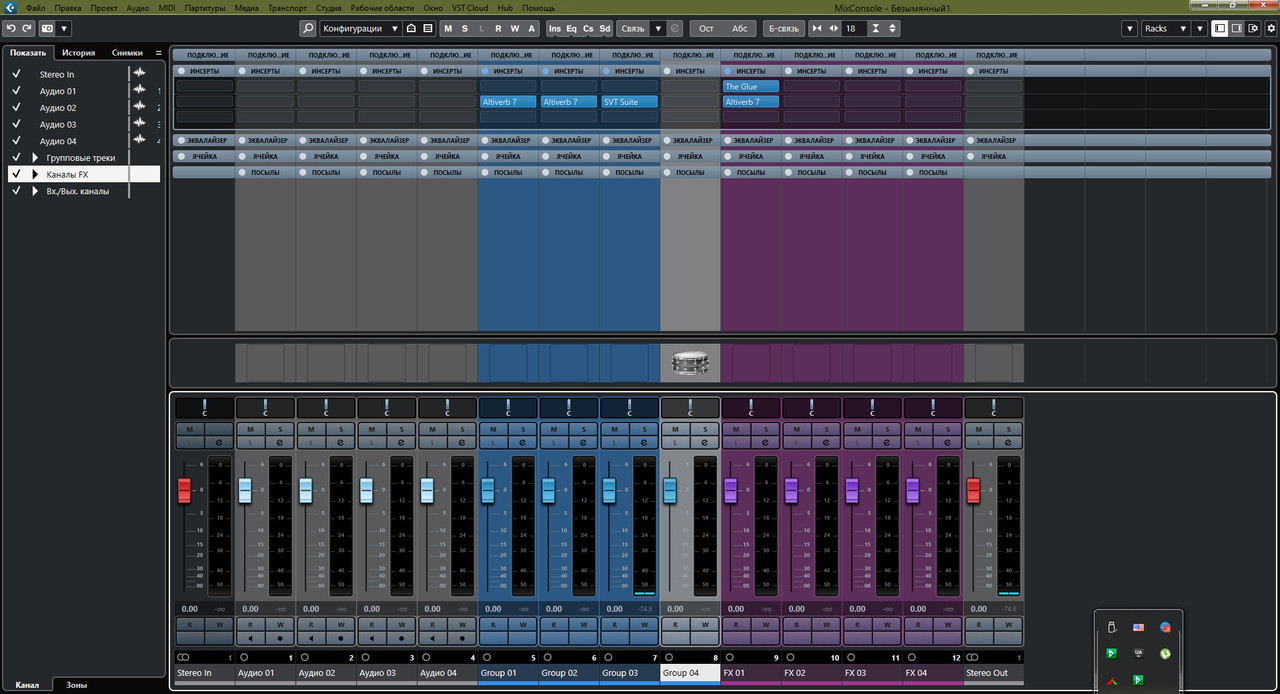Bypass all sends with Sd button
This screenshot has width=1280, height=694.
[604, 28]
